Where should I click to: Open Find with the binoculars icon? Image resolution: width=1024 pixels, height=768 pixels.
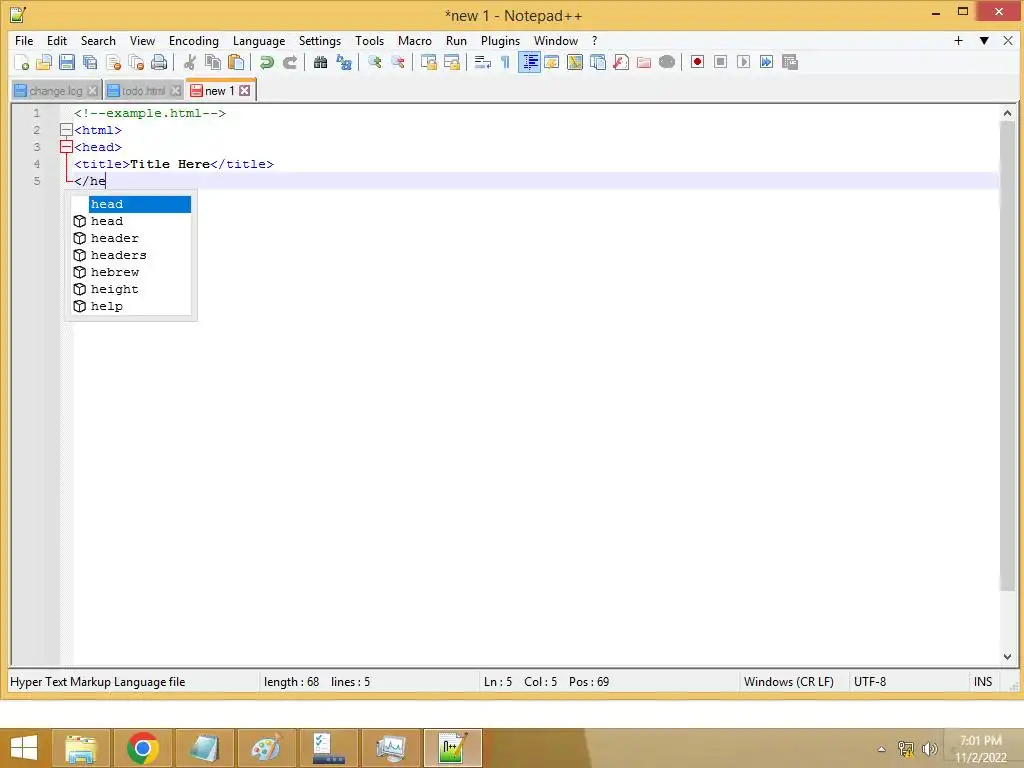320,62
